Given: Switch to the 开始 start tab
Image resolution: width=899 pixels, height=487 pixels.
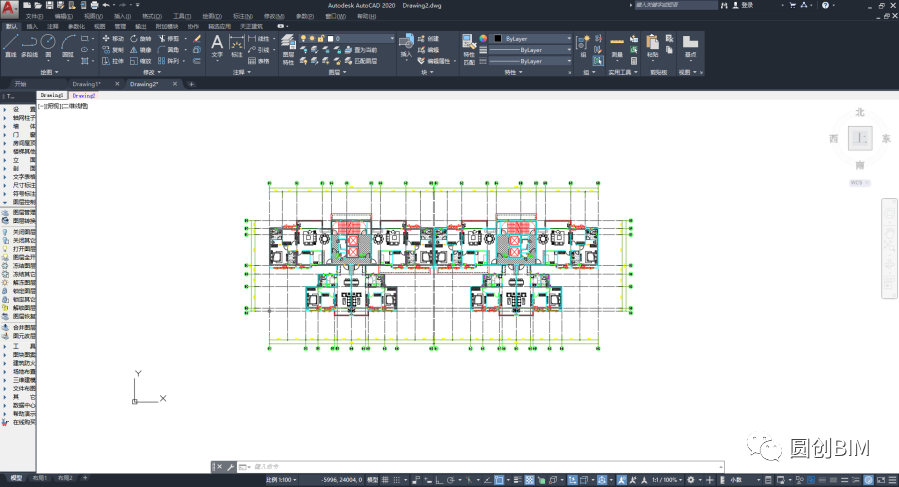Looking at the screenshot, I should 21,84.
